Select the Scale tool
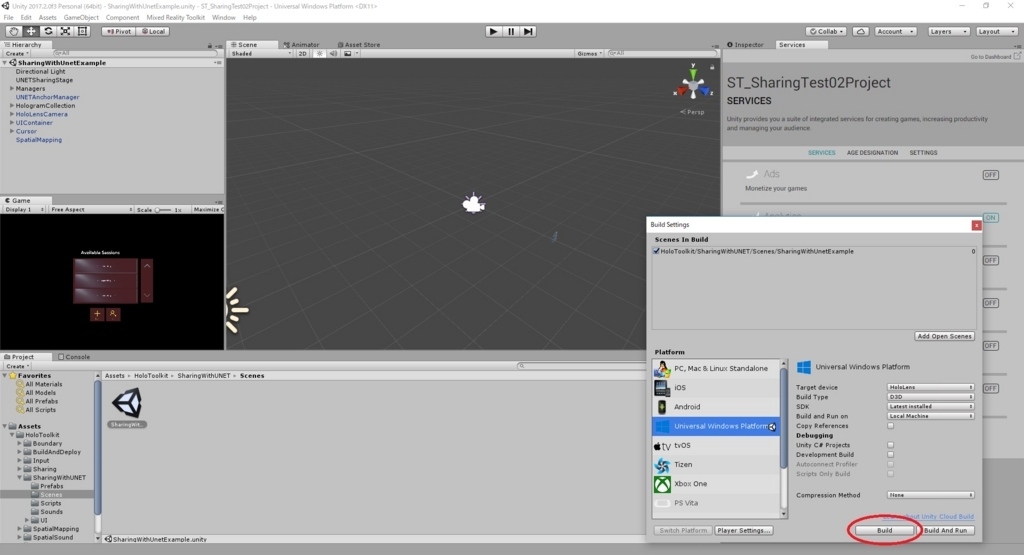The image size is (1024, 555). [65, 31]
